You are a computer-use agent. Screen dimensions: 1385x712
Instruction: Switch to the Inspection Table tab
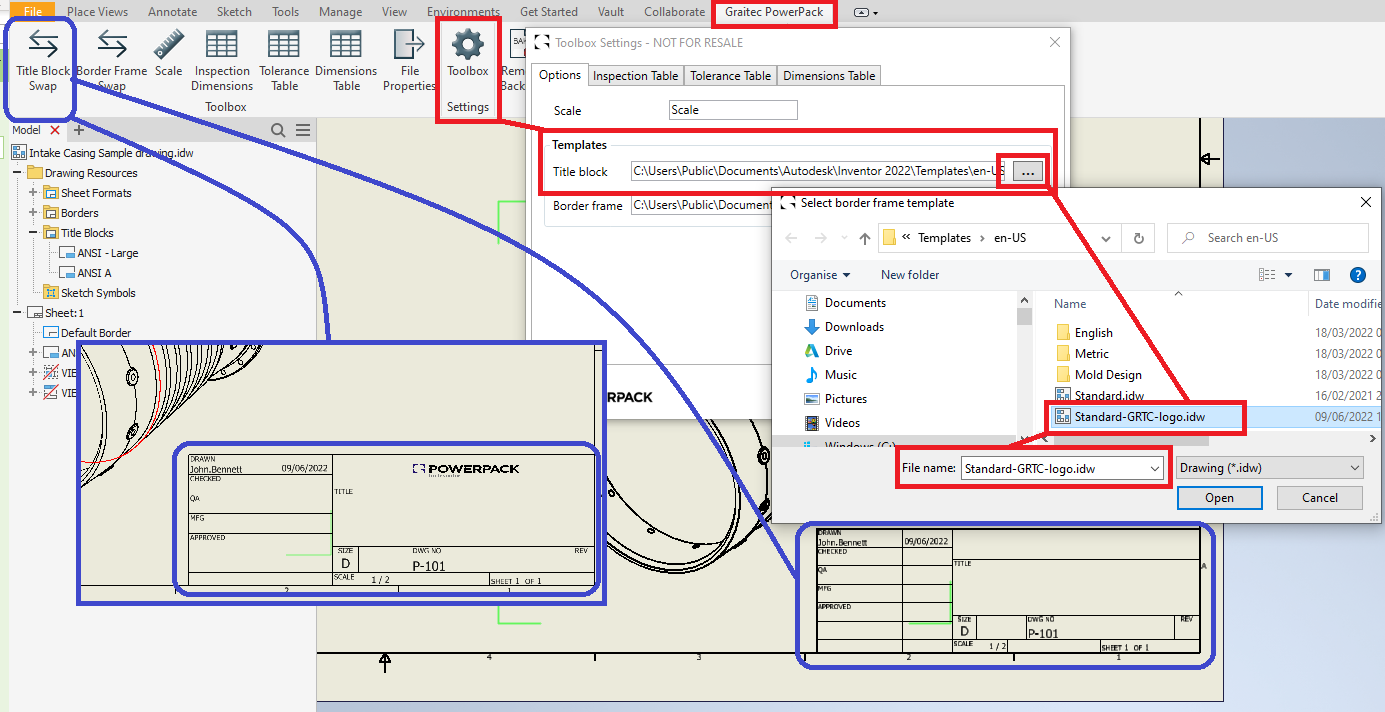tap(635, 76)
